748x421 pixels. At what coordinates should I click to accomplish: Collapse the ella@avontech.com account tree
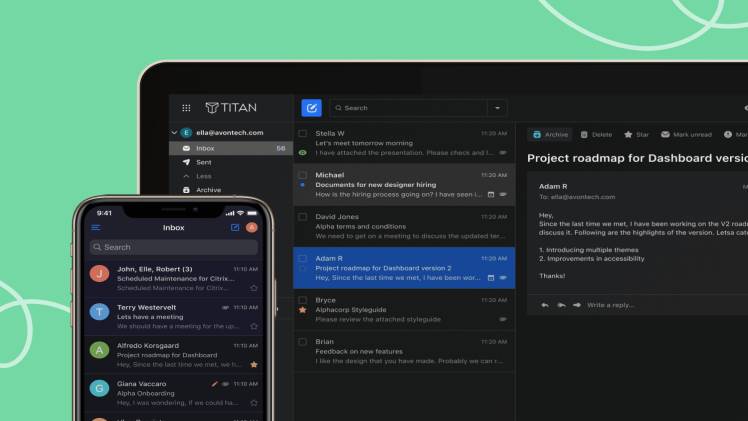(174, 132)
